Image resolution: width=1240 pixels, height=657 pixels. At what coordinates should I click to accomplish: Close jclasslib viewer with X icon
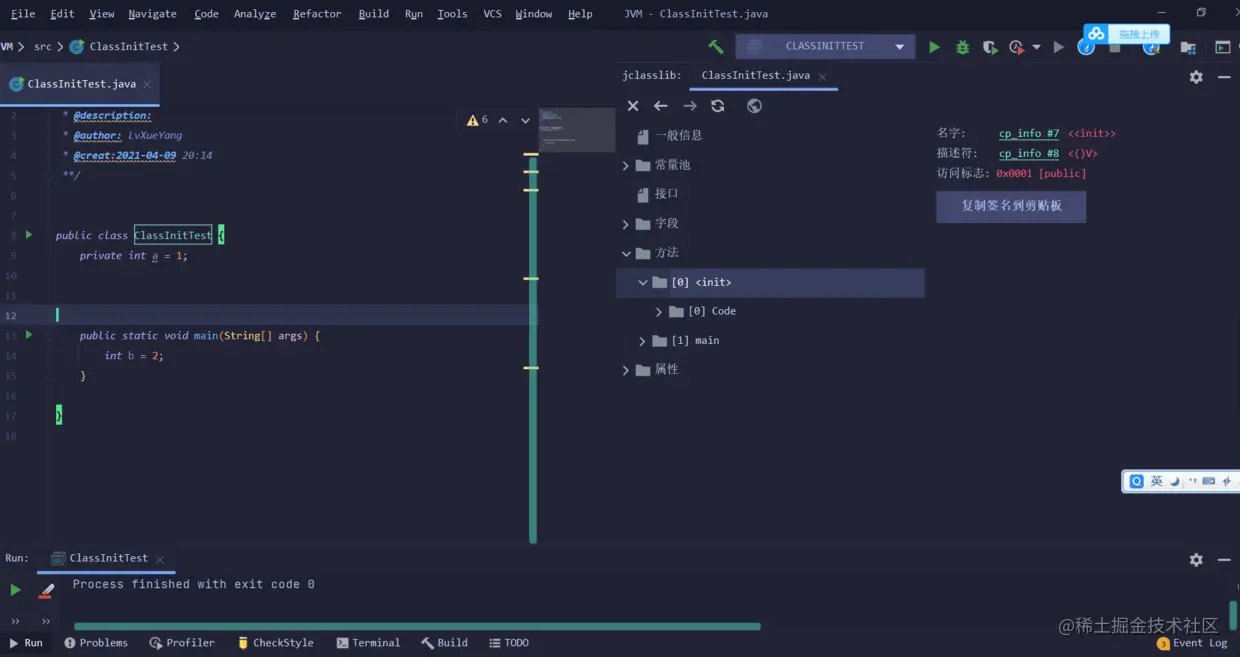point(633,106)
